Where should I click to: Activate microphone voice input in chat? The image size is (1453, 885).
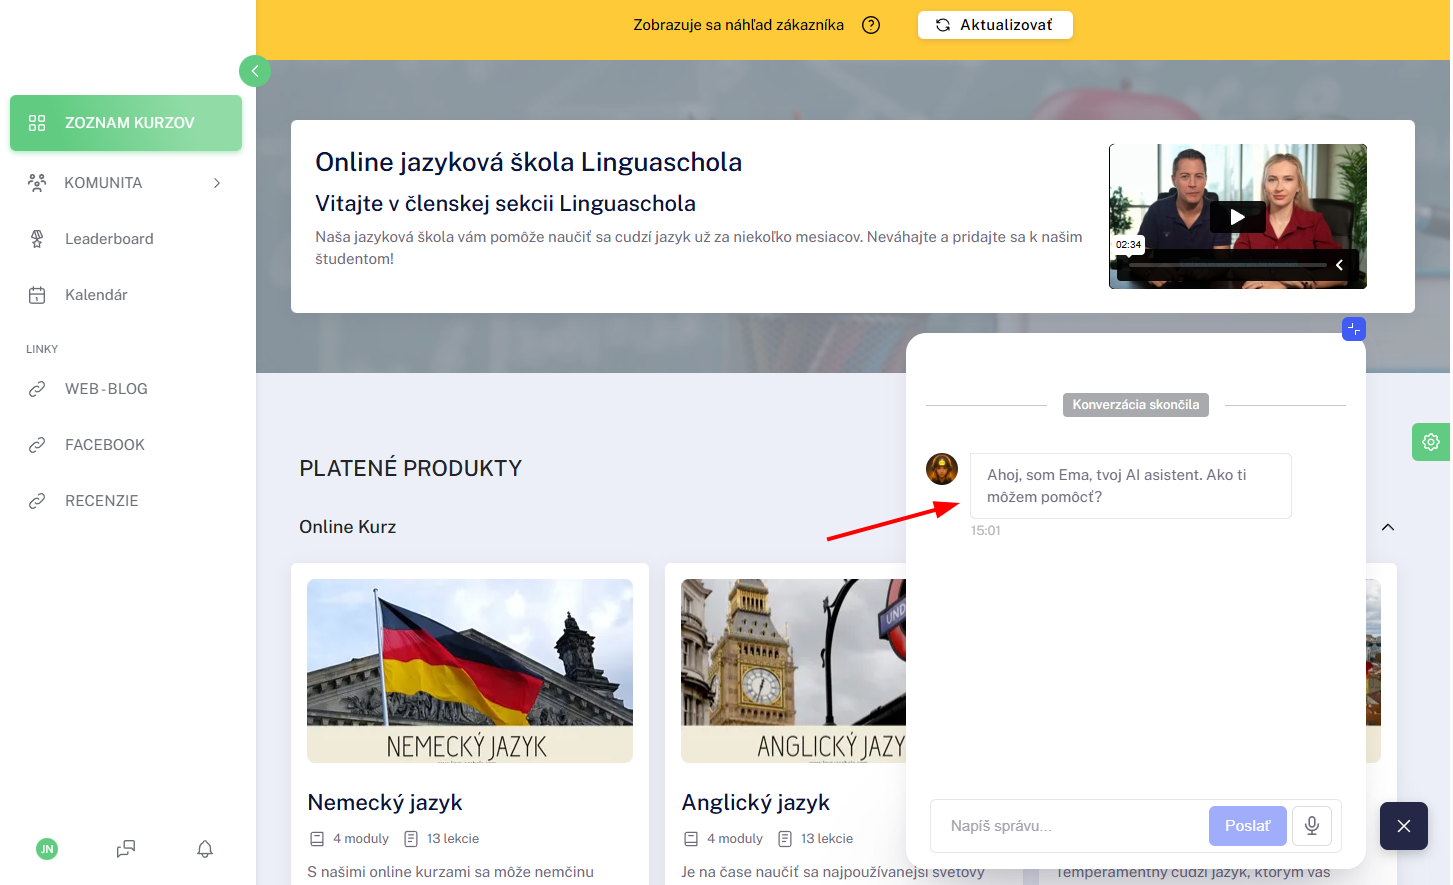coord(1312,826)
